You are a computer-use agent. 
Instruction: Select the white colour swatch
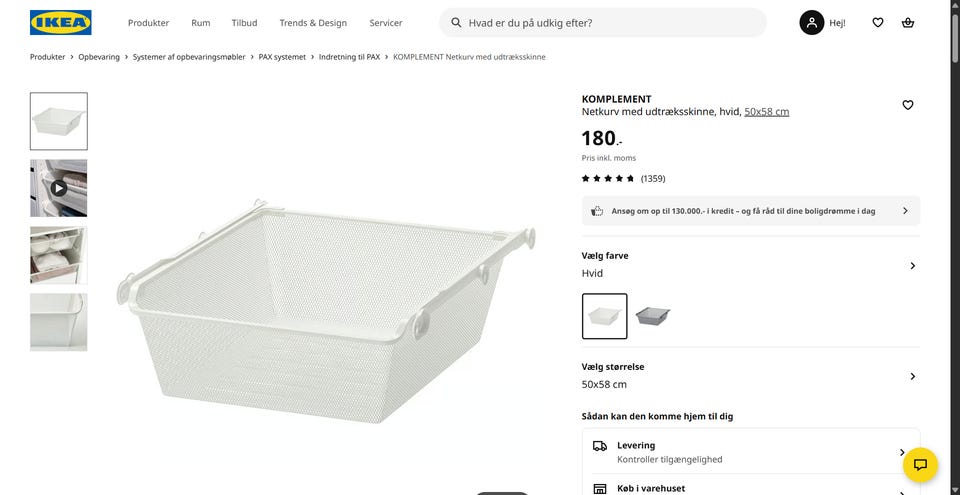click(x=604, y=316)
